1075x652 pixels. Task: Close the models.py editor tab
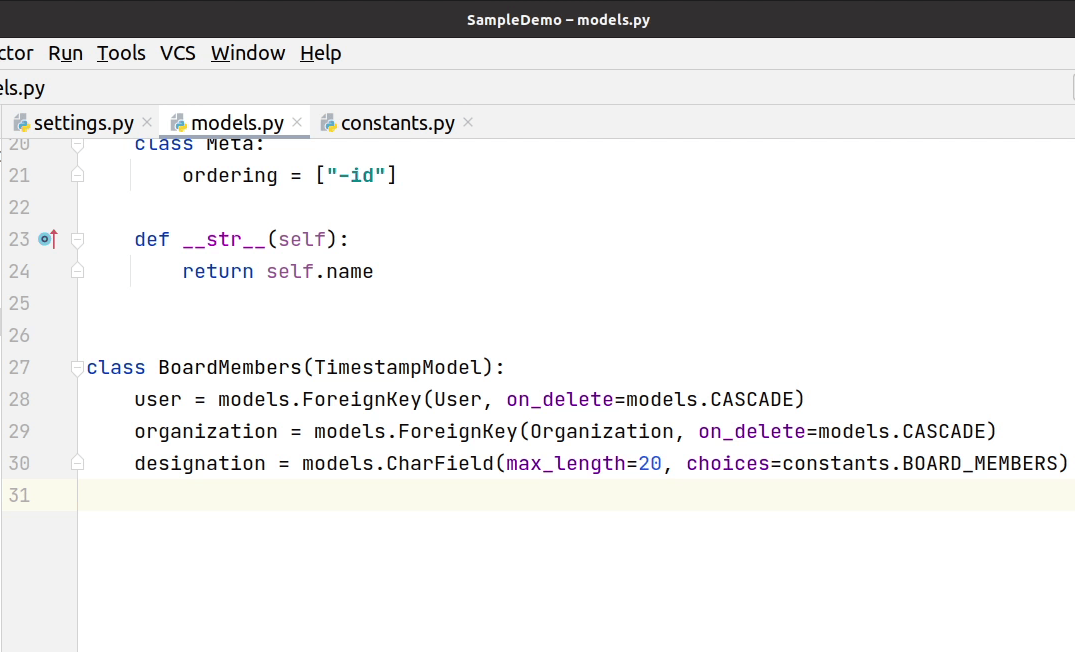coord(297,123)
